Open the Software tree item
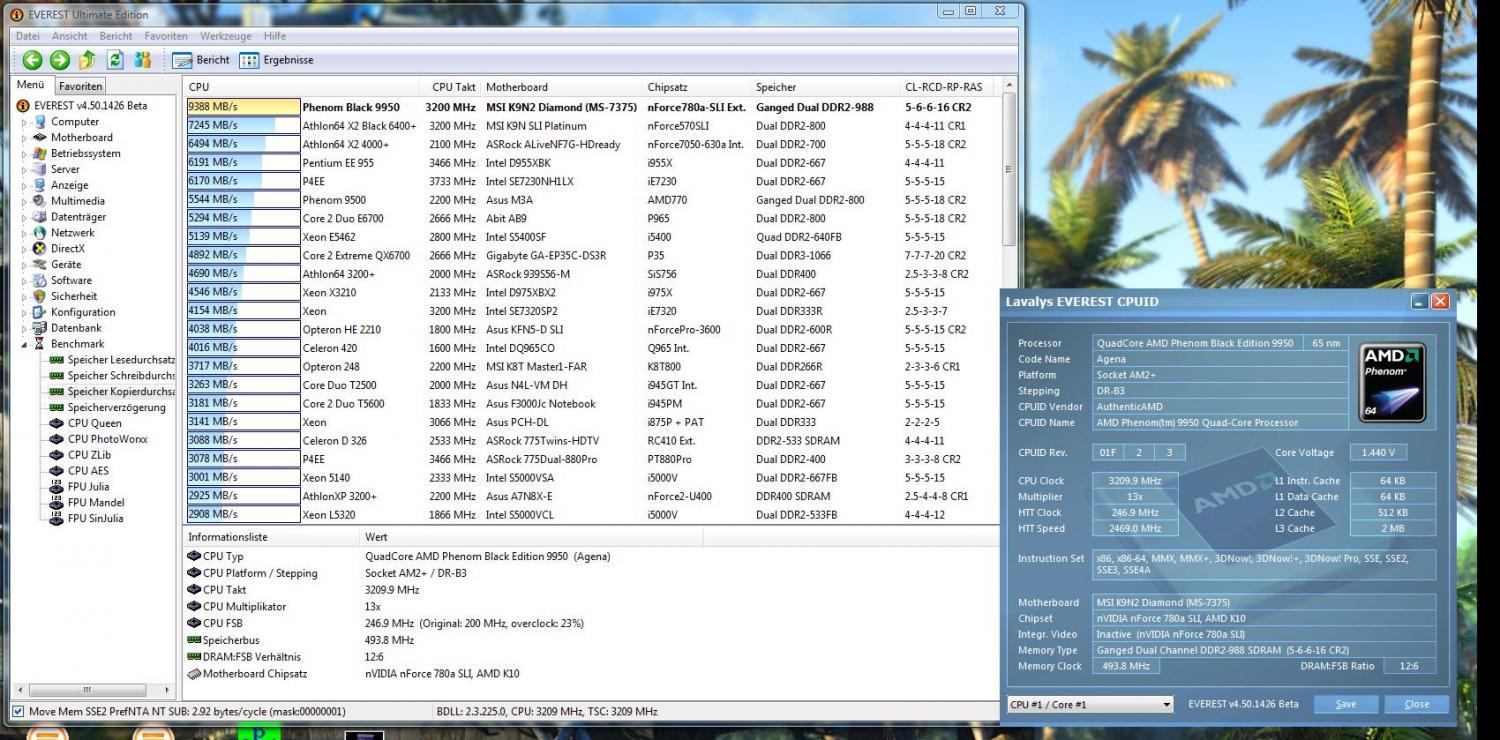Screen dimensions: 1500x740 click(x=71, y=280)
